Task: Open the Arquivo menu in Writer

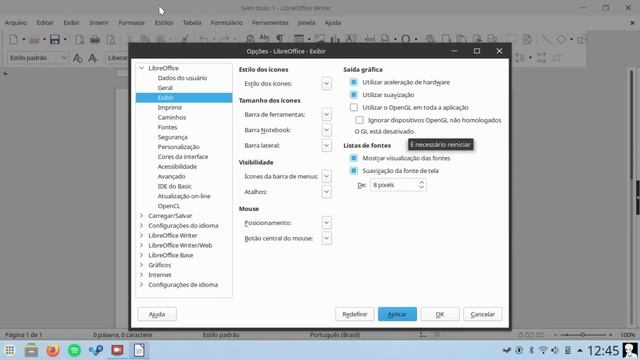Action: [x=16, y=23]
